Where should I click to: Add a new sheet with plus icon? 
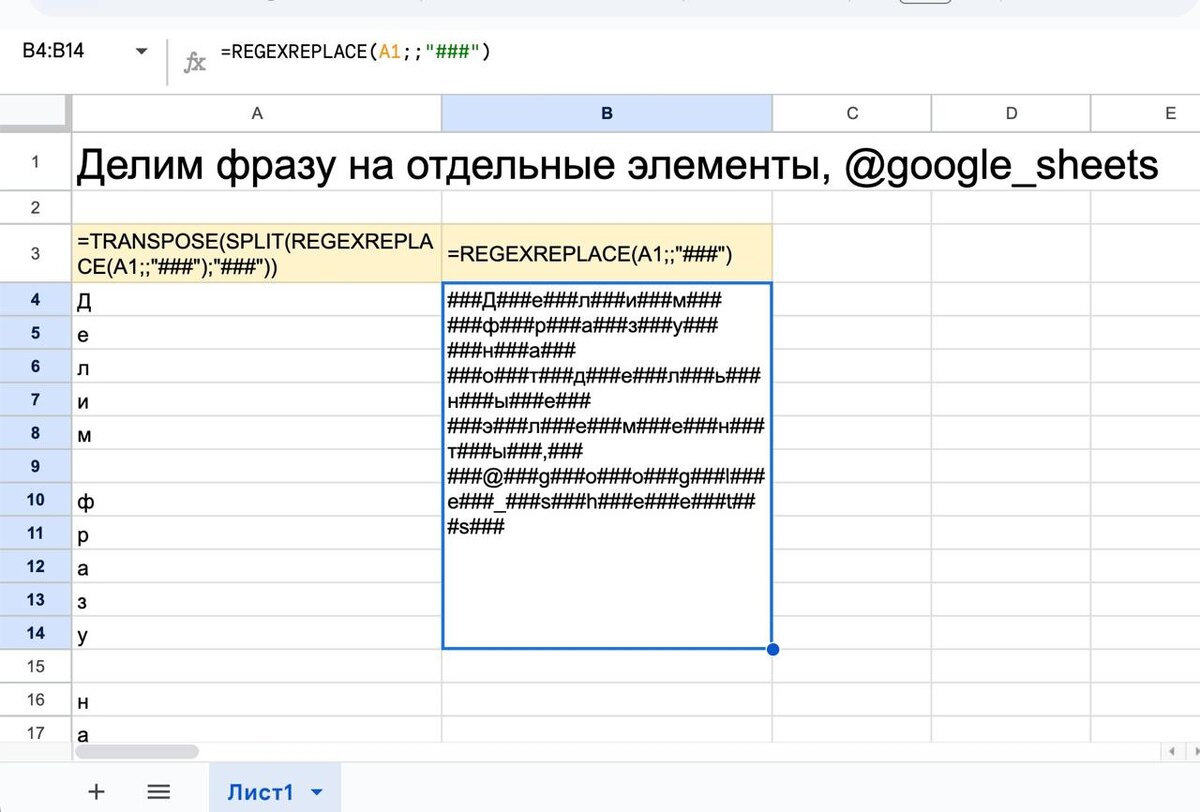point(97,792)
